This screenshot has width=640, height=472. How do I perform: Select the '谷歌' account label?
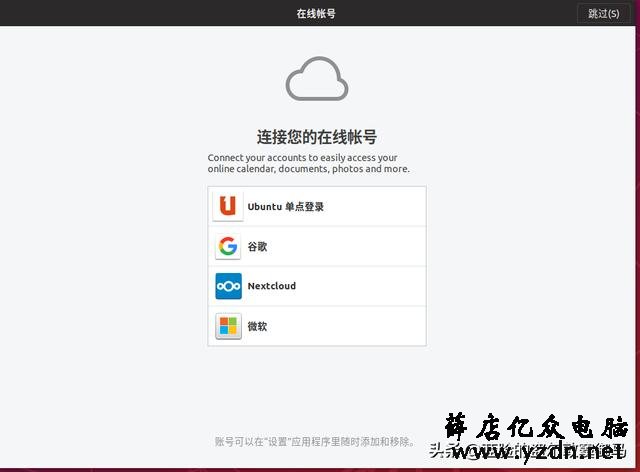(x=257, y=247)
